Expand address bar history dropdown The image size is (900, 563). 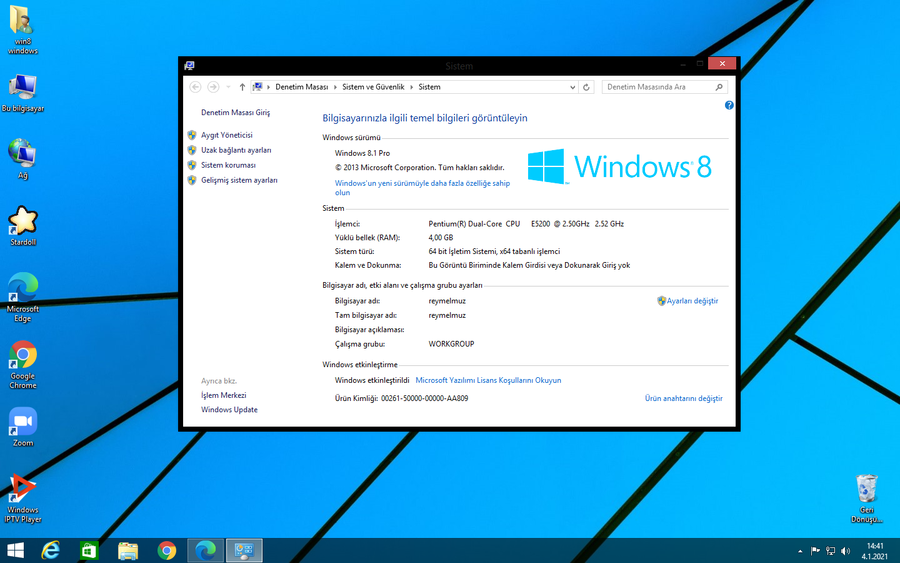(x=572, y=87)
